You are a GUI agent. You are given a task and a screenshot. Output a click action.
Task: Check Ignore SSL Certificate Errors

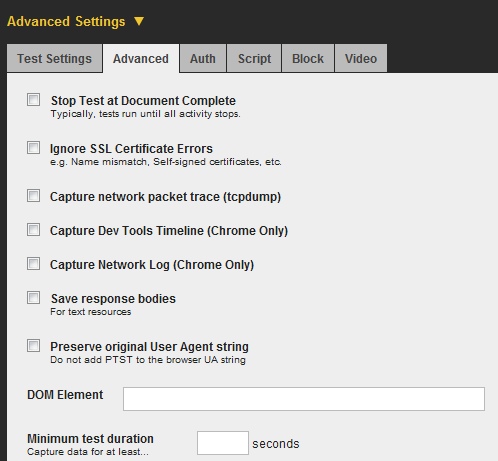point(33,148)
